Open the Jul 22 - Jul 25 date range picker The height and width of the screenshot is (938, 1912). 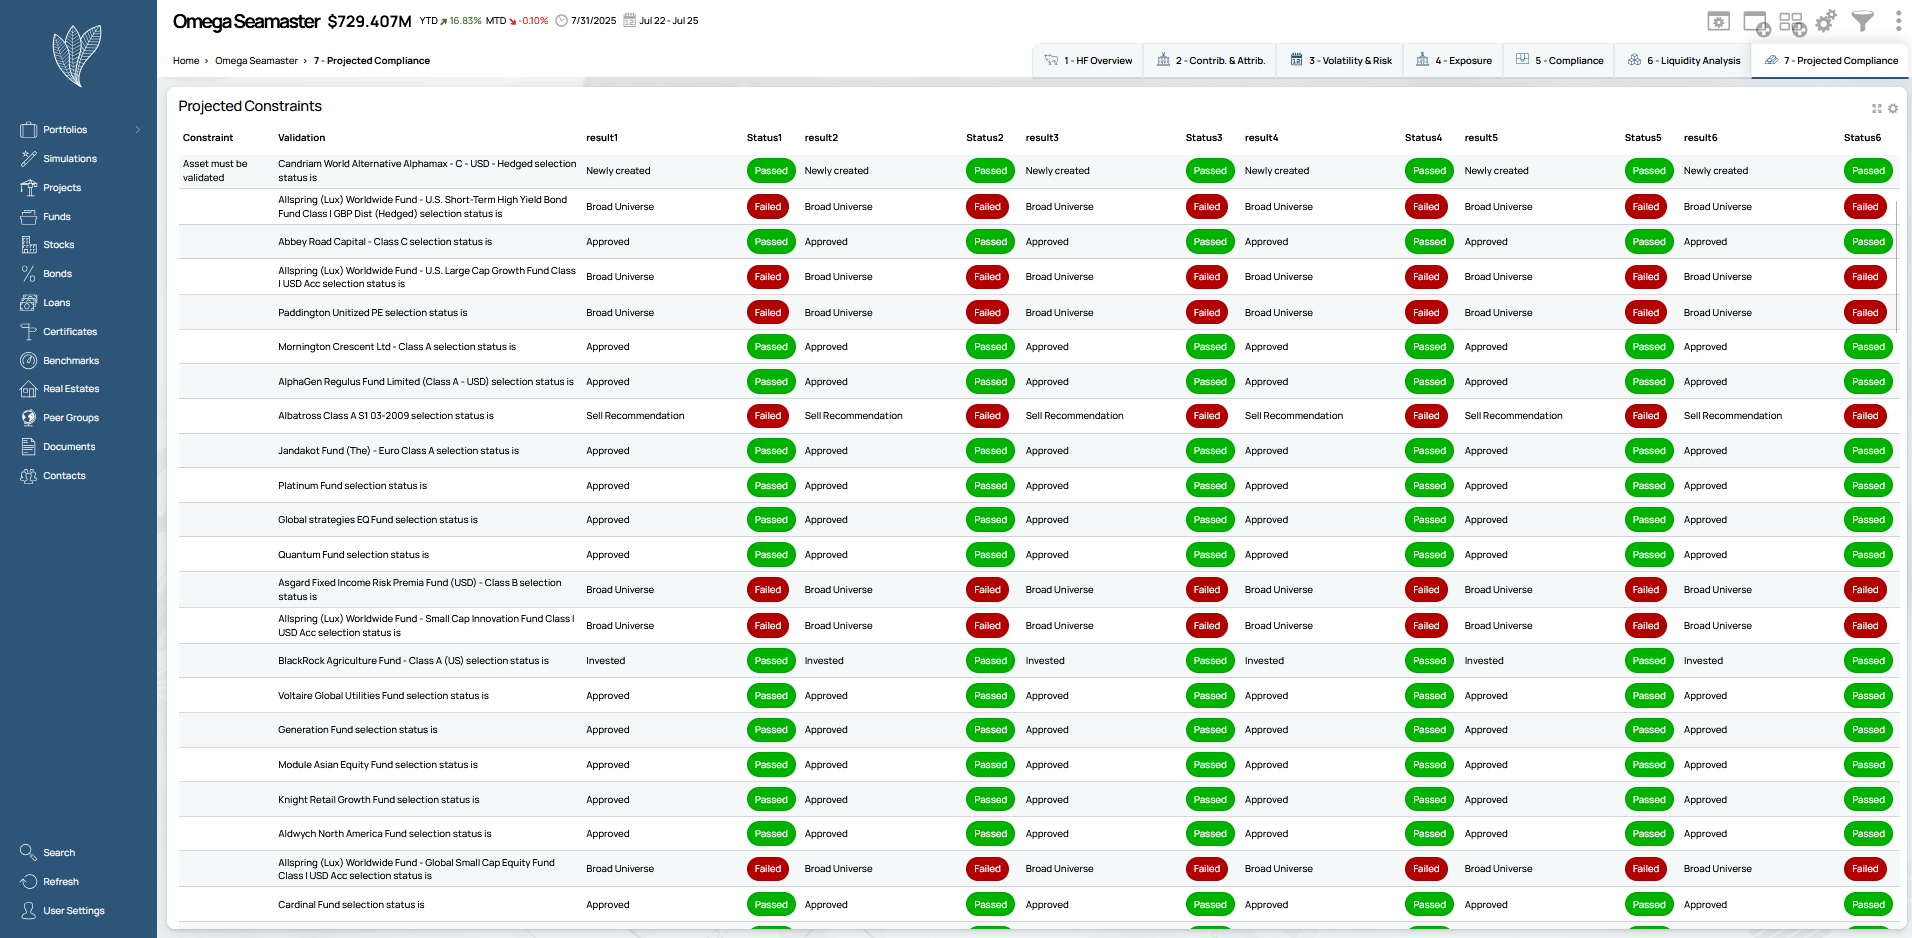(x=661, y=20)
